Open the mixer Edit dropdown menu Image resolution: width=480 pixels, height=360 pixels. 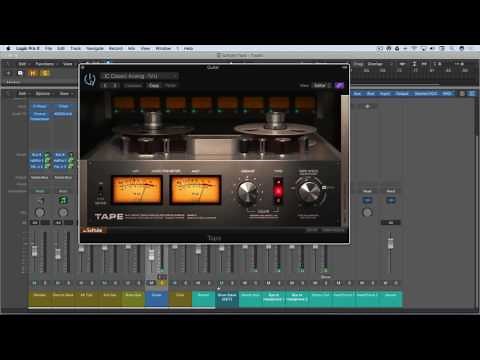click(23, 94)
